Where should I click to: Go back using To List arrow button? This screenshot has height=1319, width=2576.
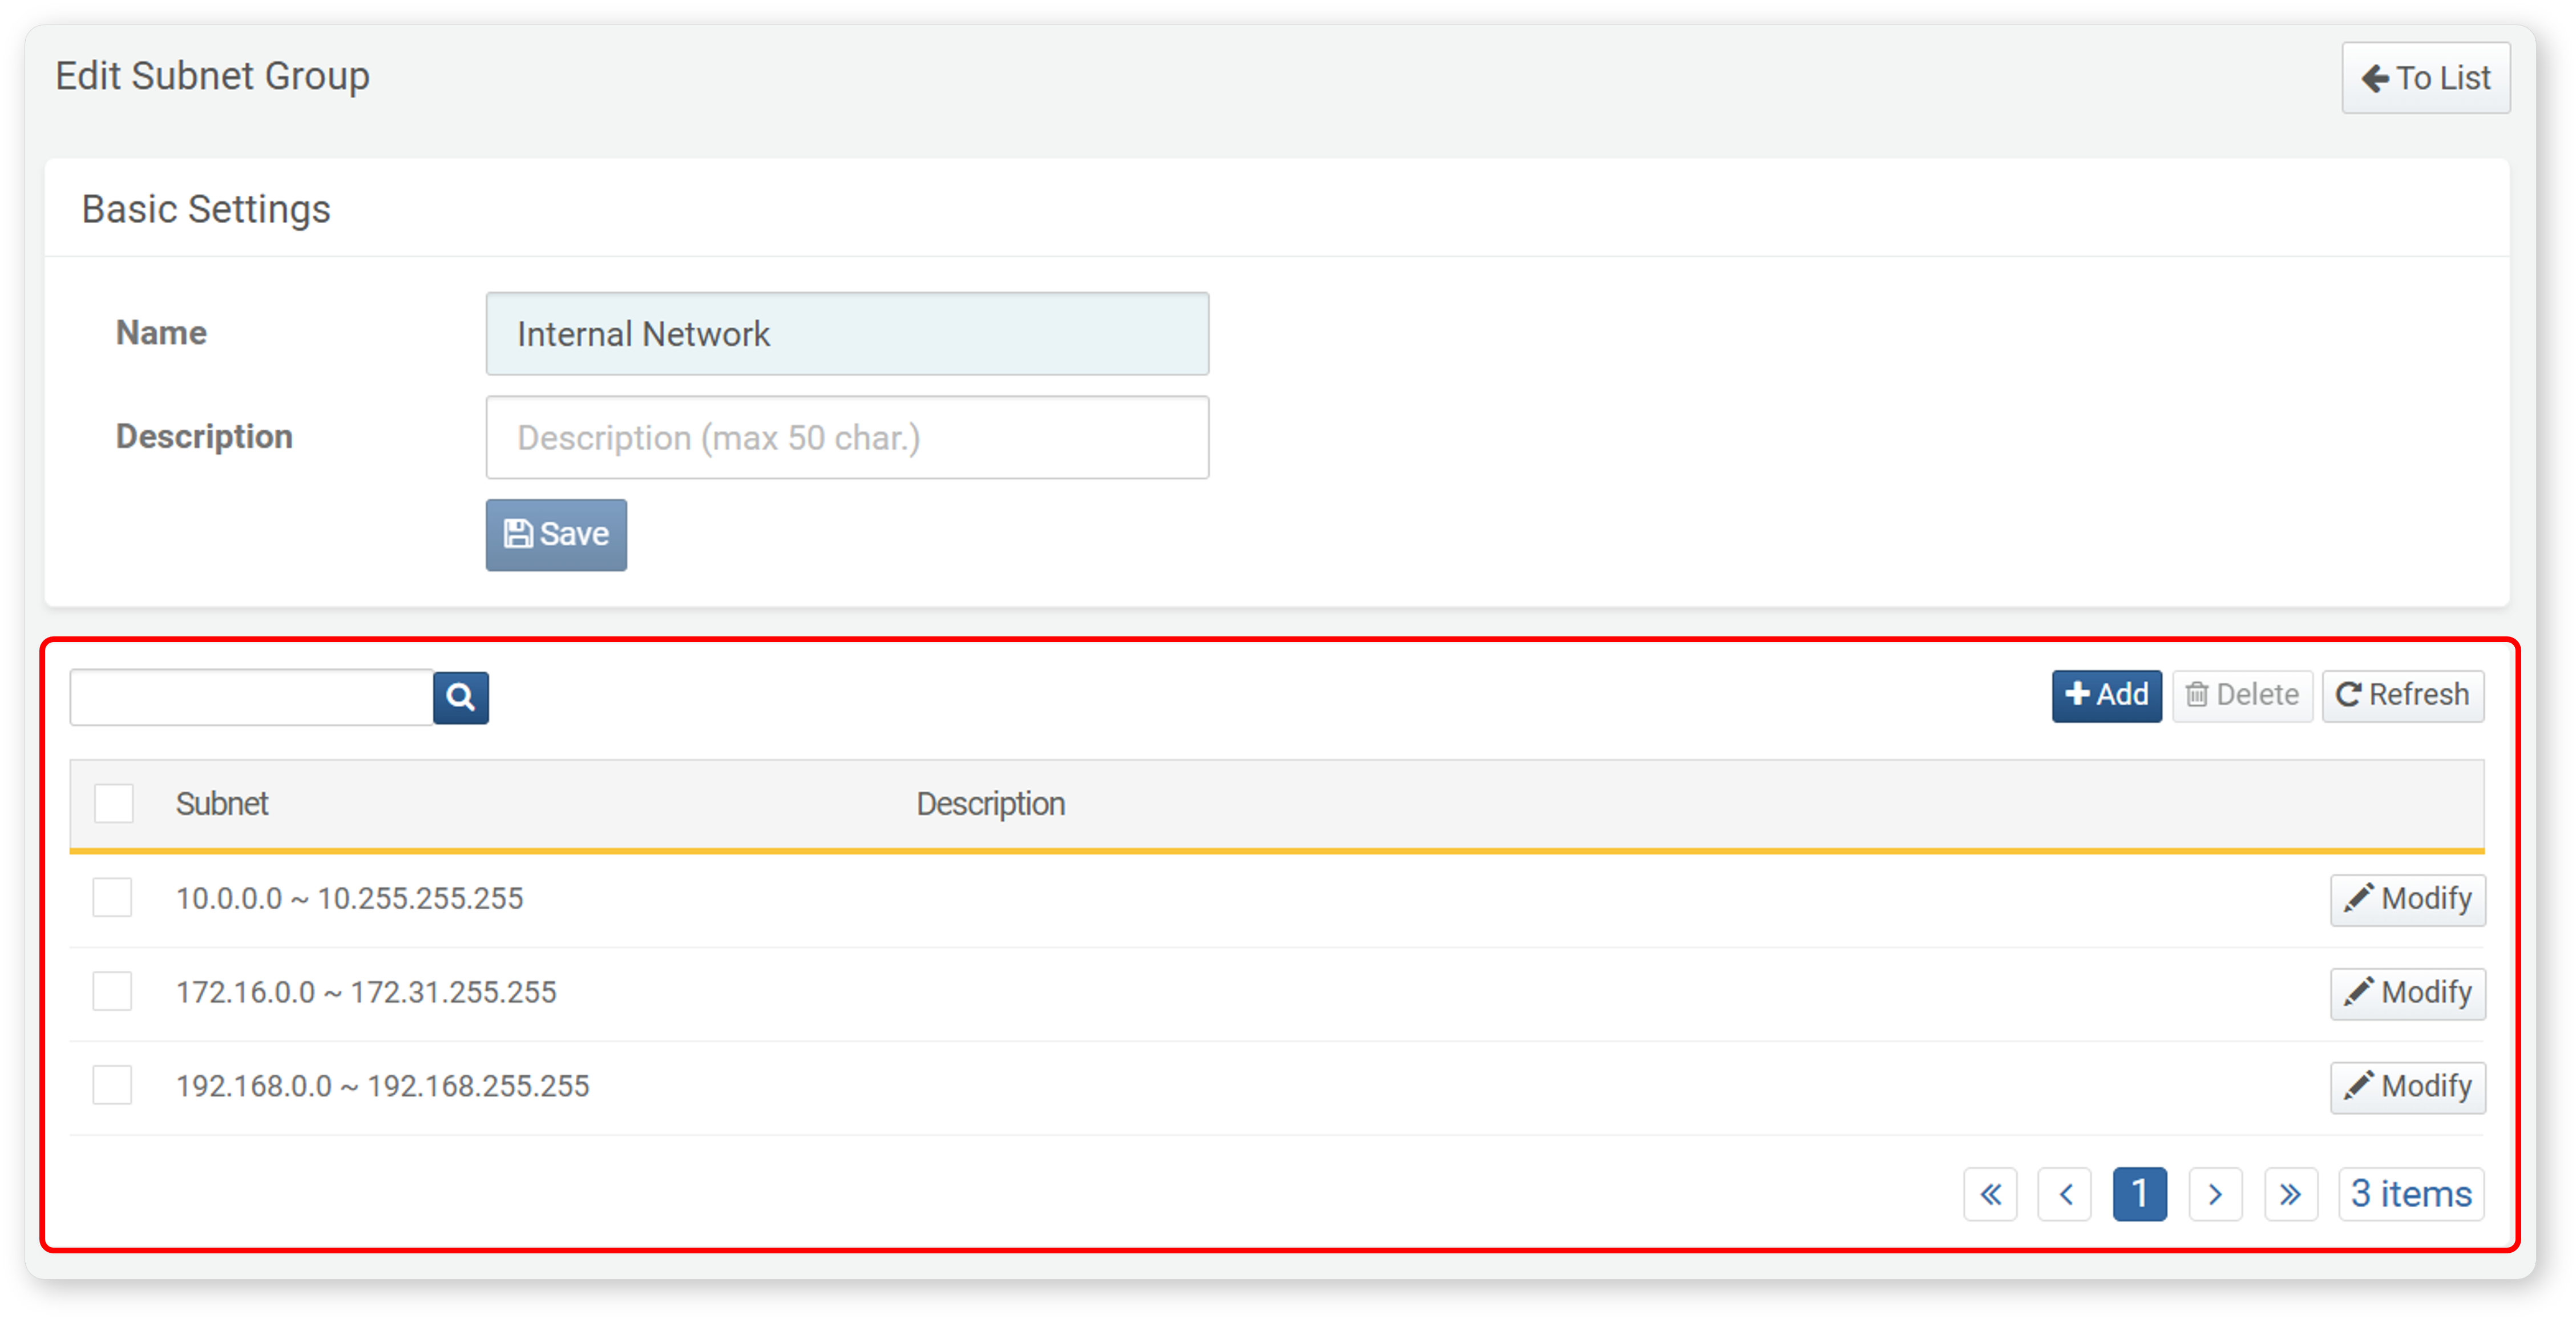(x=2425, y=78)
